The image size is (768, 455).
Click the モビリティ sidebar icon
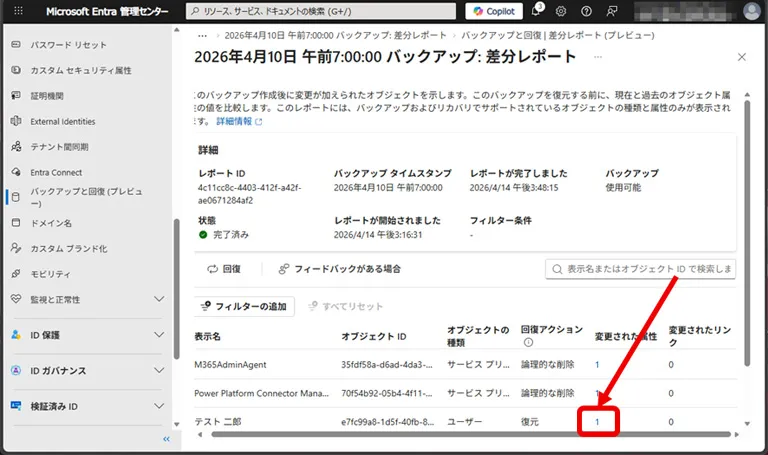point(16,274)
